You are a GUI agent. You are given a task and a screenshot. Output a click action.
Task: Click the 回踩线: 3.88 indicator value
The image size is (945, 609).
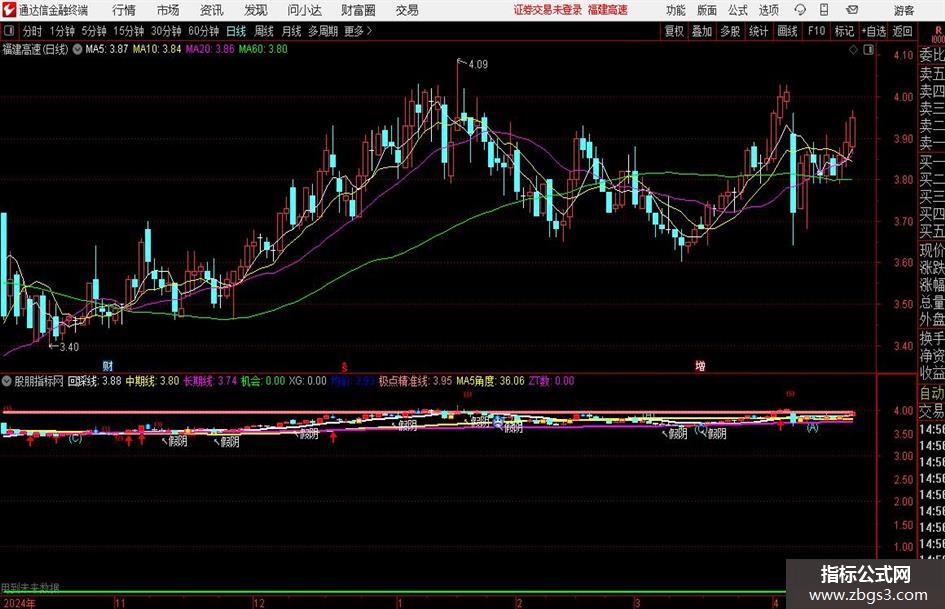click(95, 381)
